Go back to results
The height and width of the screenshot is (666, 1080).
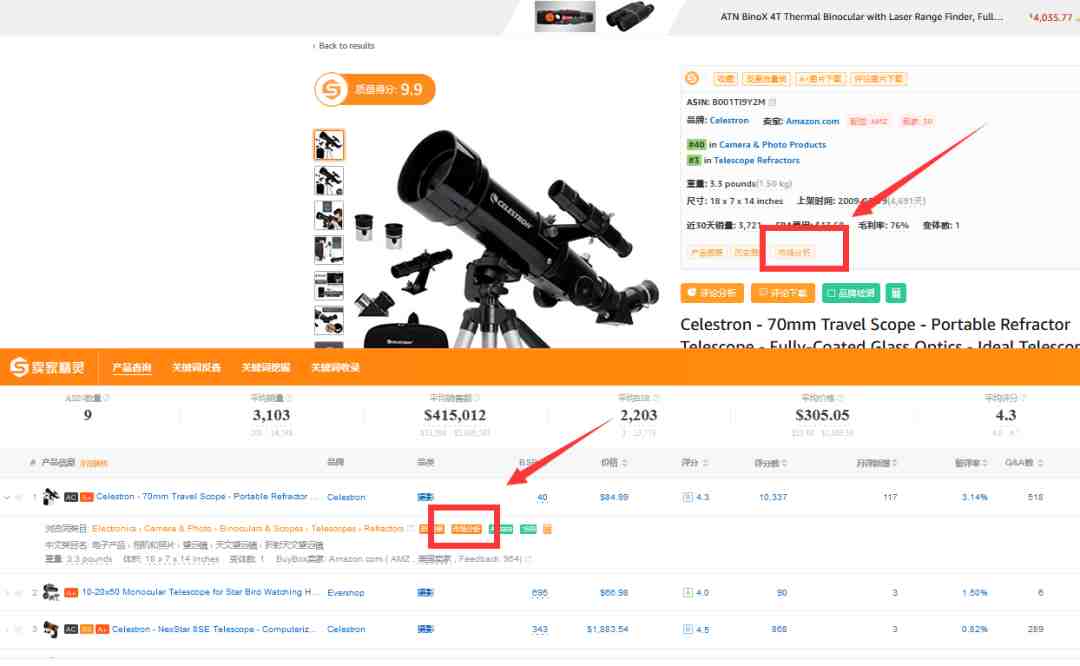[344, 45]
